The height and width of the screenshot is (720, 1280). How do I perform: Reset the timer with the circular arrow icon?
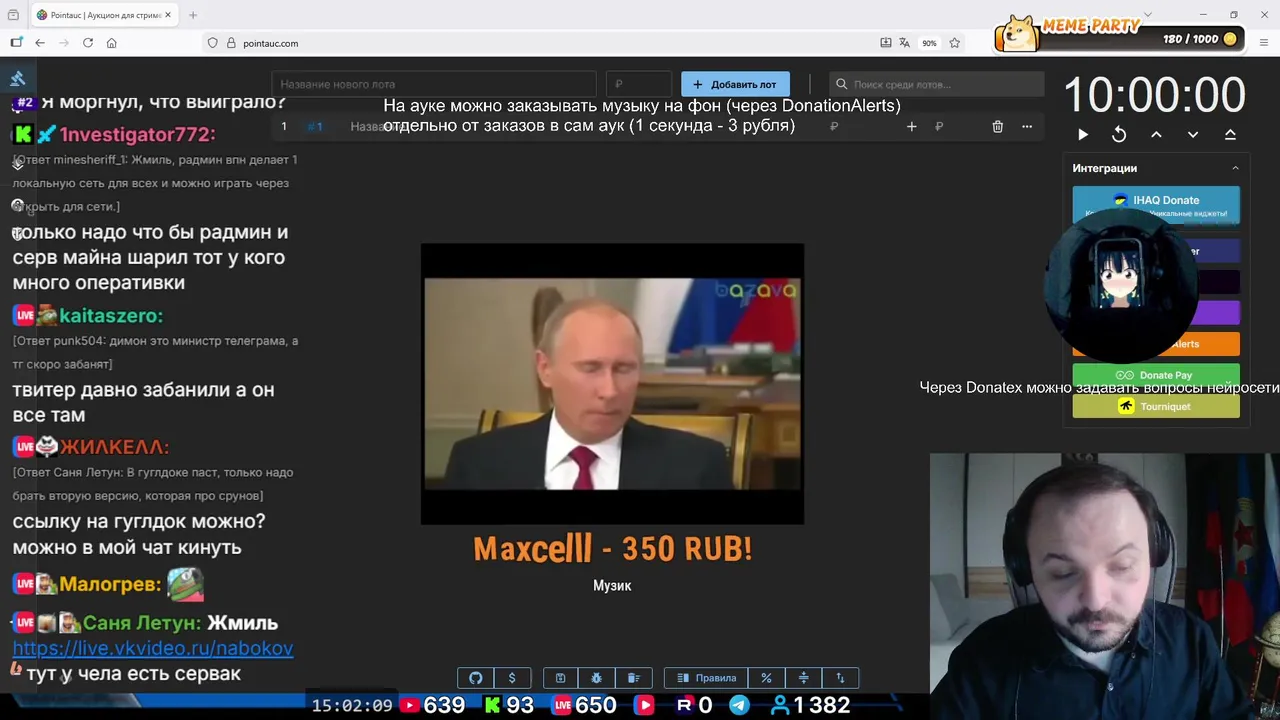coord(1119,134)
